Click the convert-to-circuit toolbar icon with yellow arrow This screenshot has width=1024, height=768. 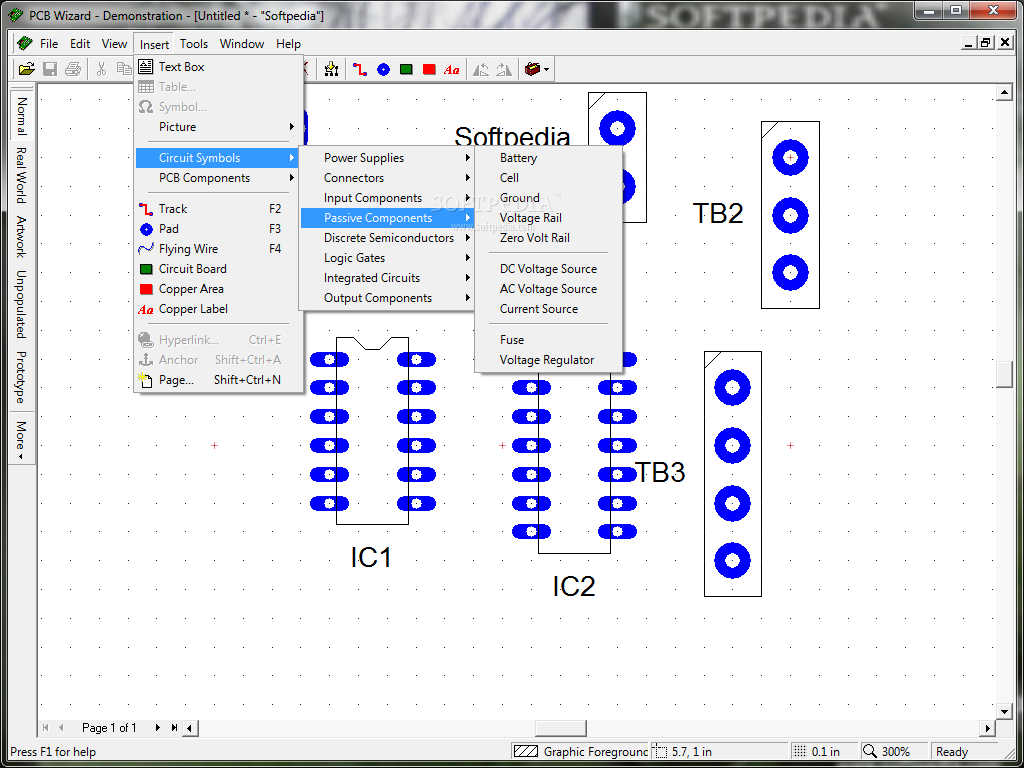331,69
